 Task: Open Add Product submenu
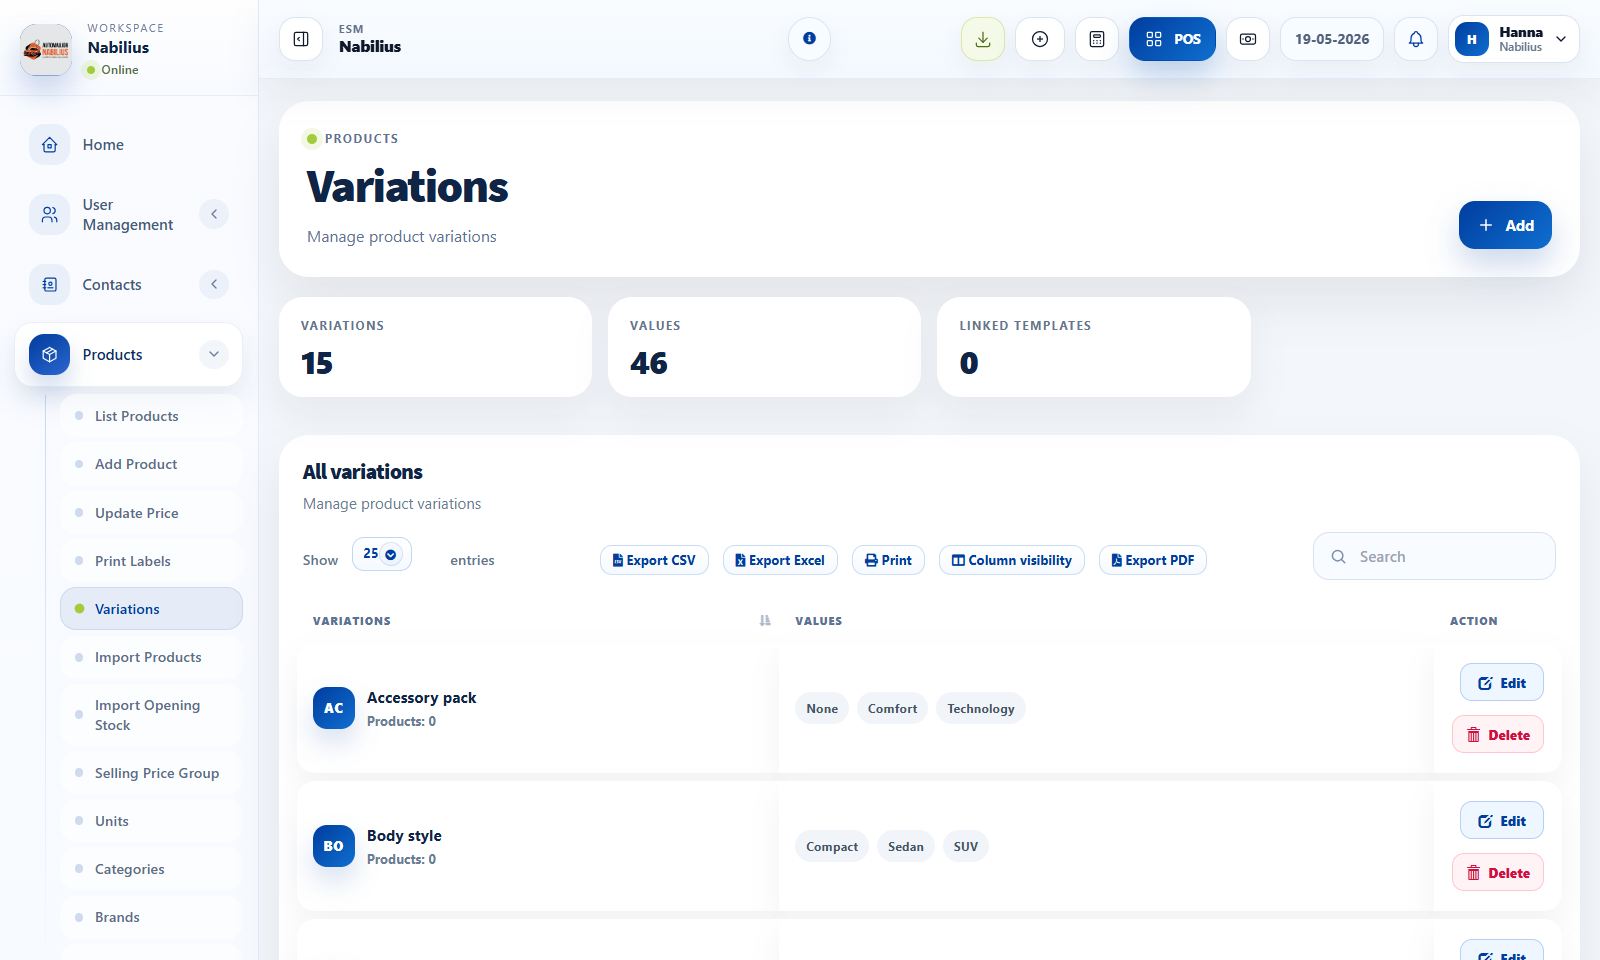(151, 464)
